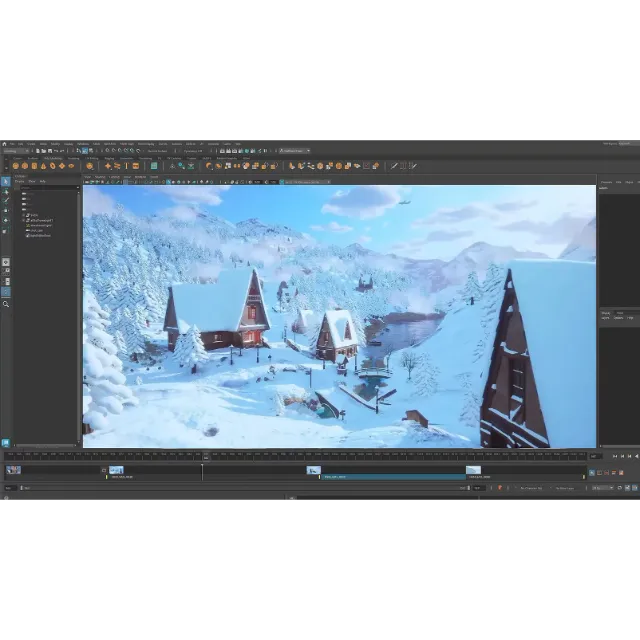Screen dimensions: 640x640
Task: Click the teal highlighted shot clip in sequencer
Action: (x=393, y=477)
